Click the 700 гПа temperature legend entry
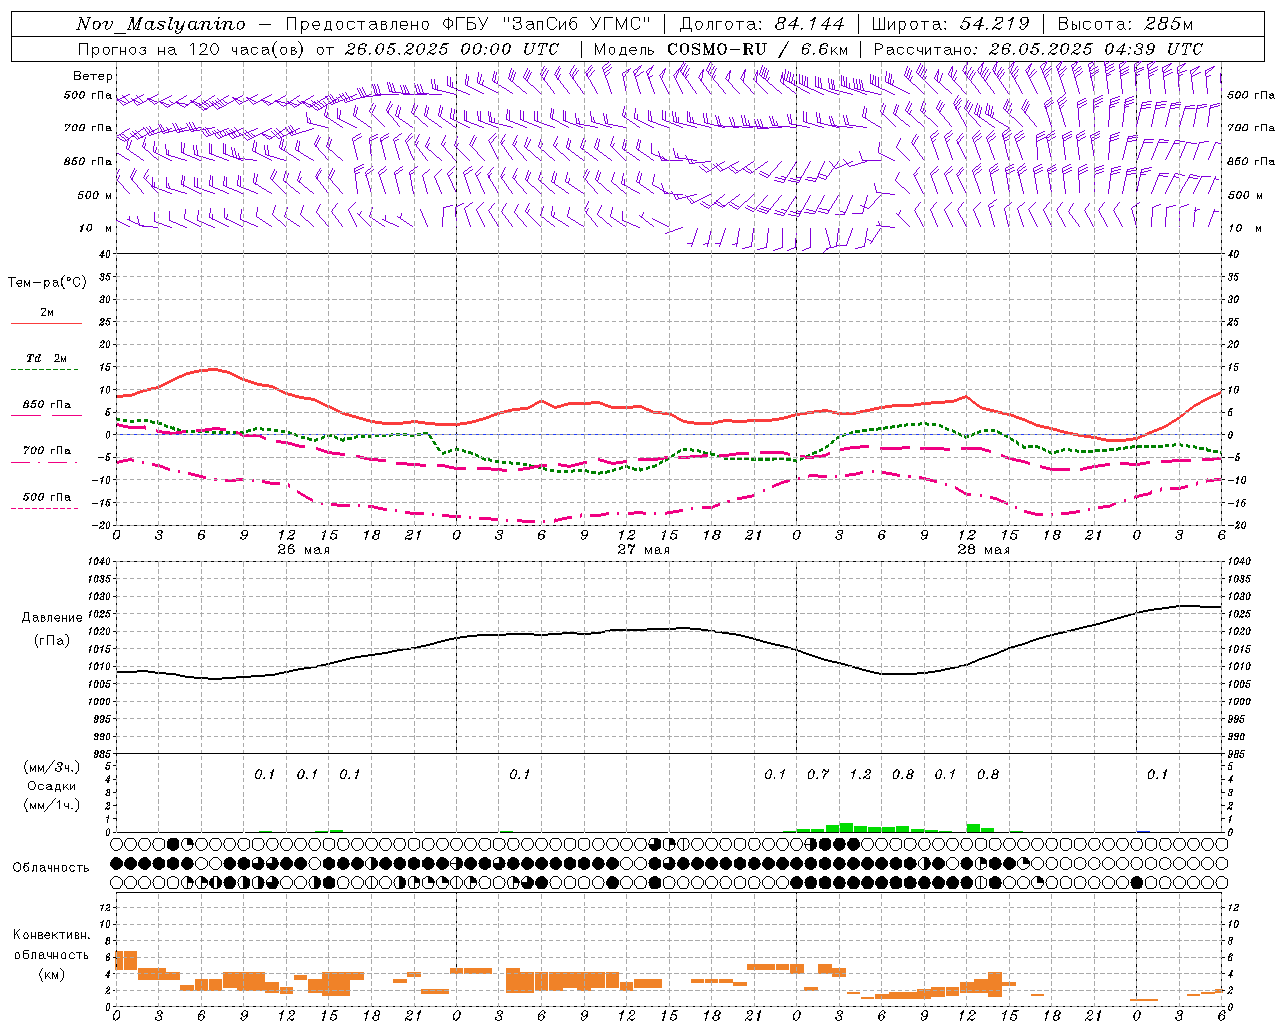 coord(47,451)
